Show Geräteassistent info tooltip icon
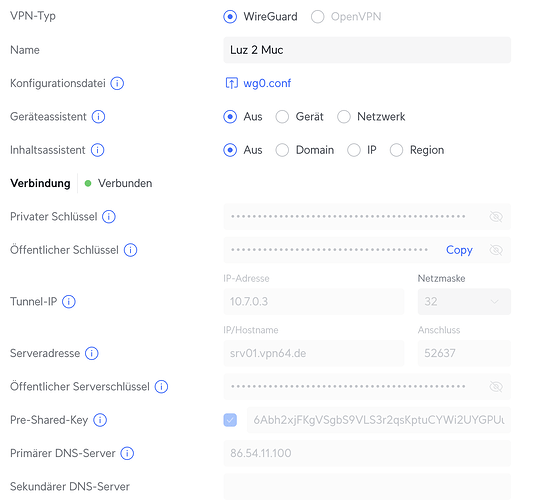This screenshot has width=546, height=500. coord(98,117)
